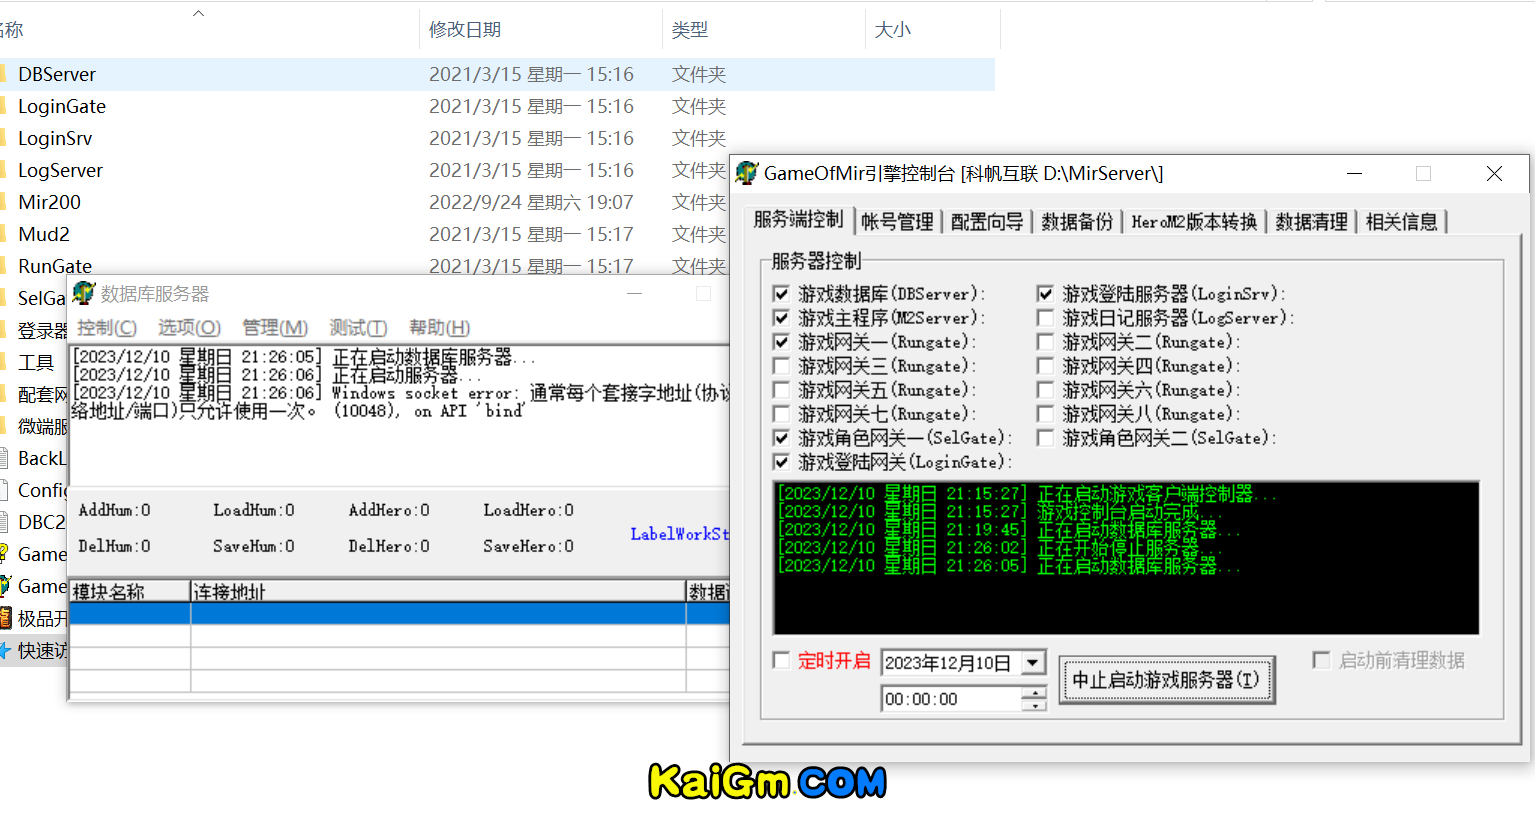This screenshot has height=822, width=1535.
Task: Enable game gateway eight Rungate checkbox
Action: (1045, 414)
